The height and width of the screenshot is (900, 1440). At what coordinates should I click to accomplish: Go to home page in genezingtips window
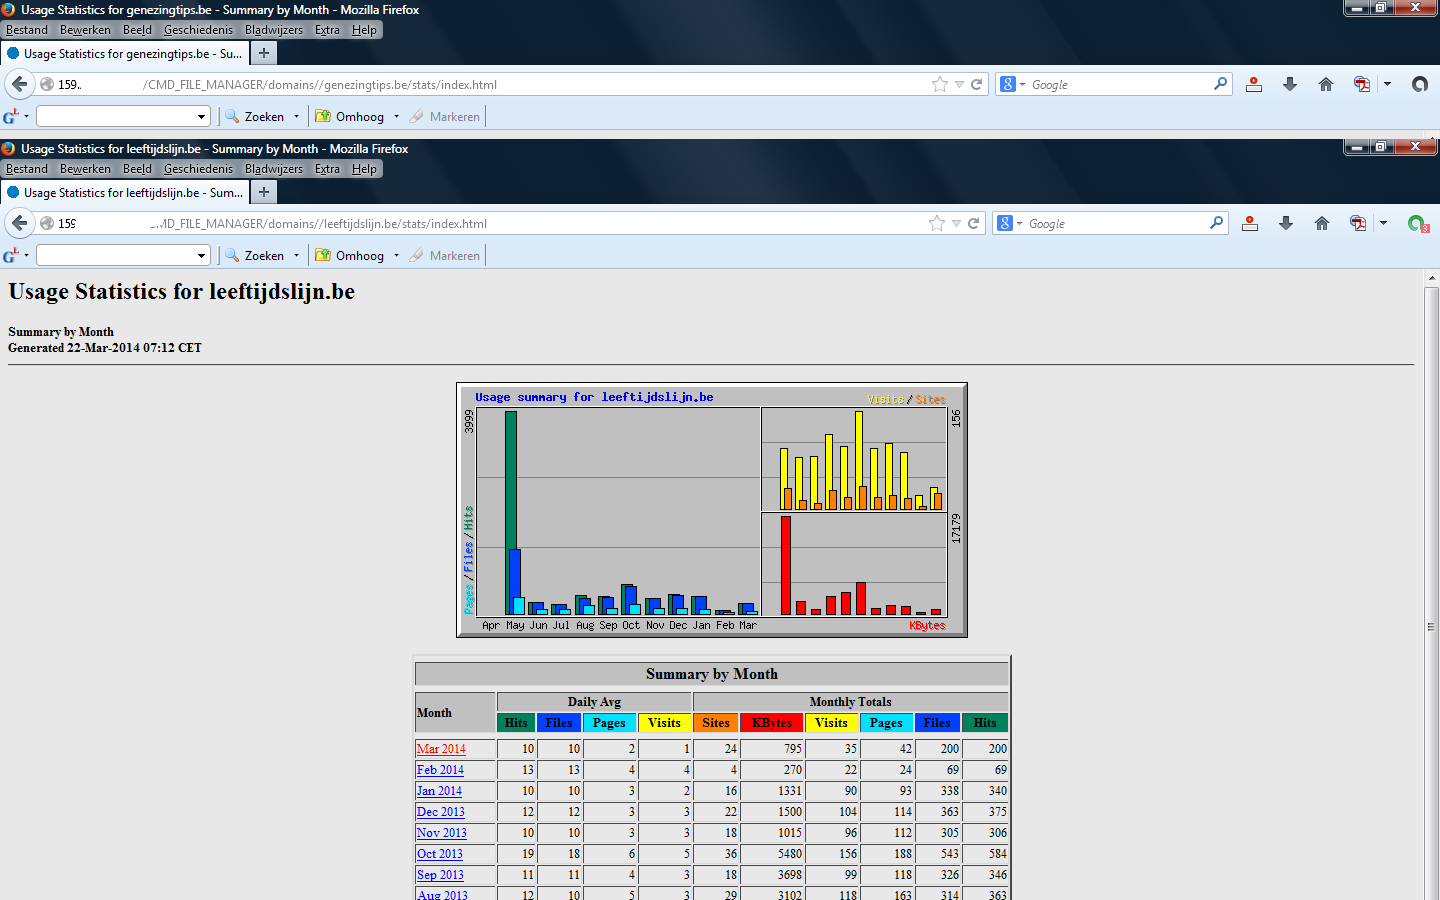[x=1326, y=84]
